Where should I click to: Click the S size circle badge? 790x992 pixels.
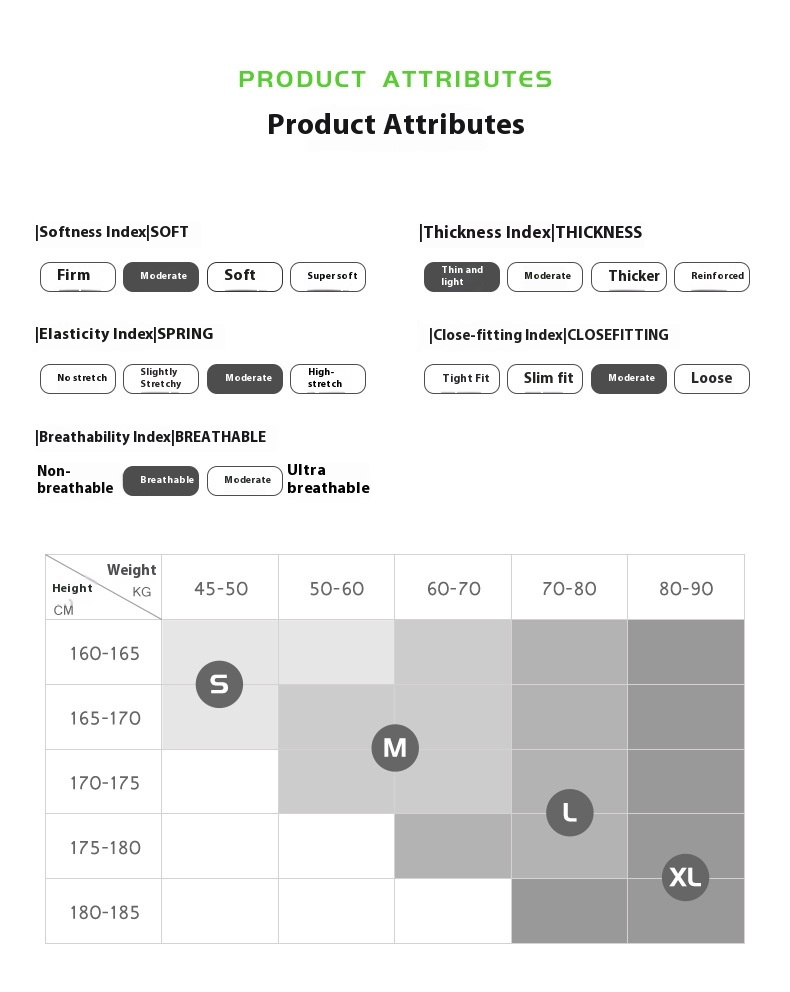(219, 684)
